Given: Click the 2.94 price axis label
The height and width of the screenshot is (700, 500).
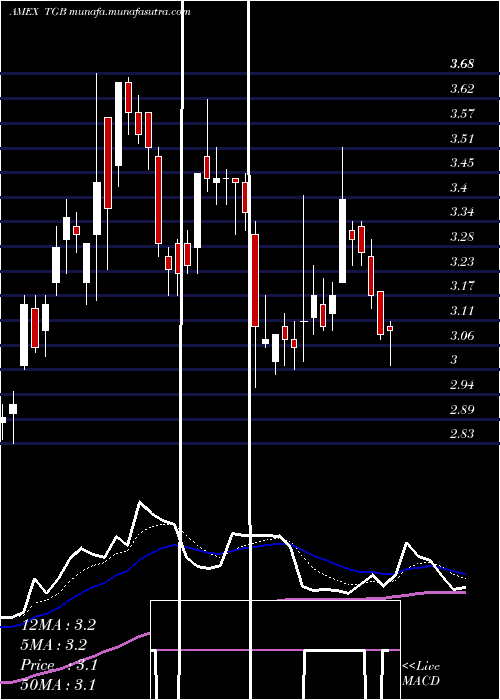Looking at the screenshot, I should (x=462, y=385).
